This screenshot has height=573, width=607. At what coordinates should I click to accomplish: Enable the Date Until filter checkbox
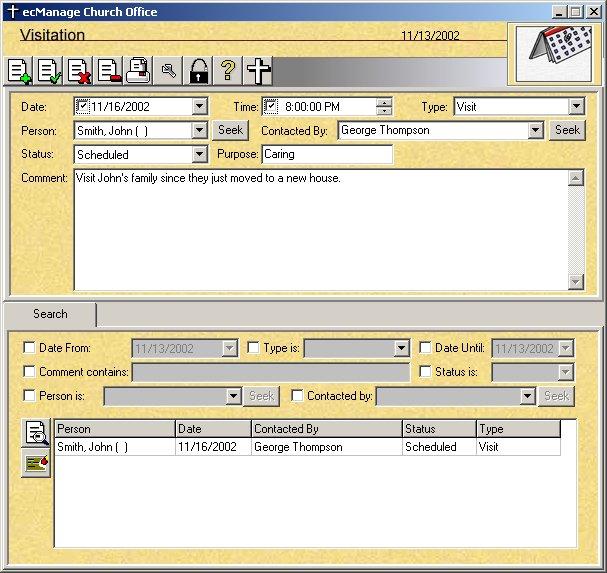[x=425, y=348]
